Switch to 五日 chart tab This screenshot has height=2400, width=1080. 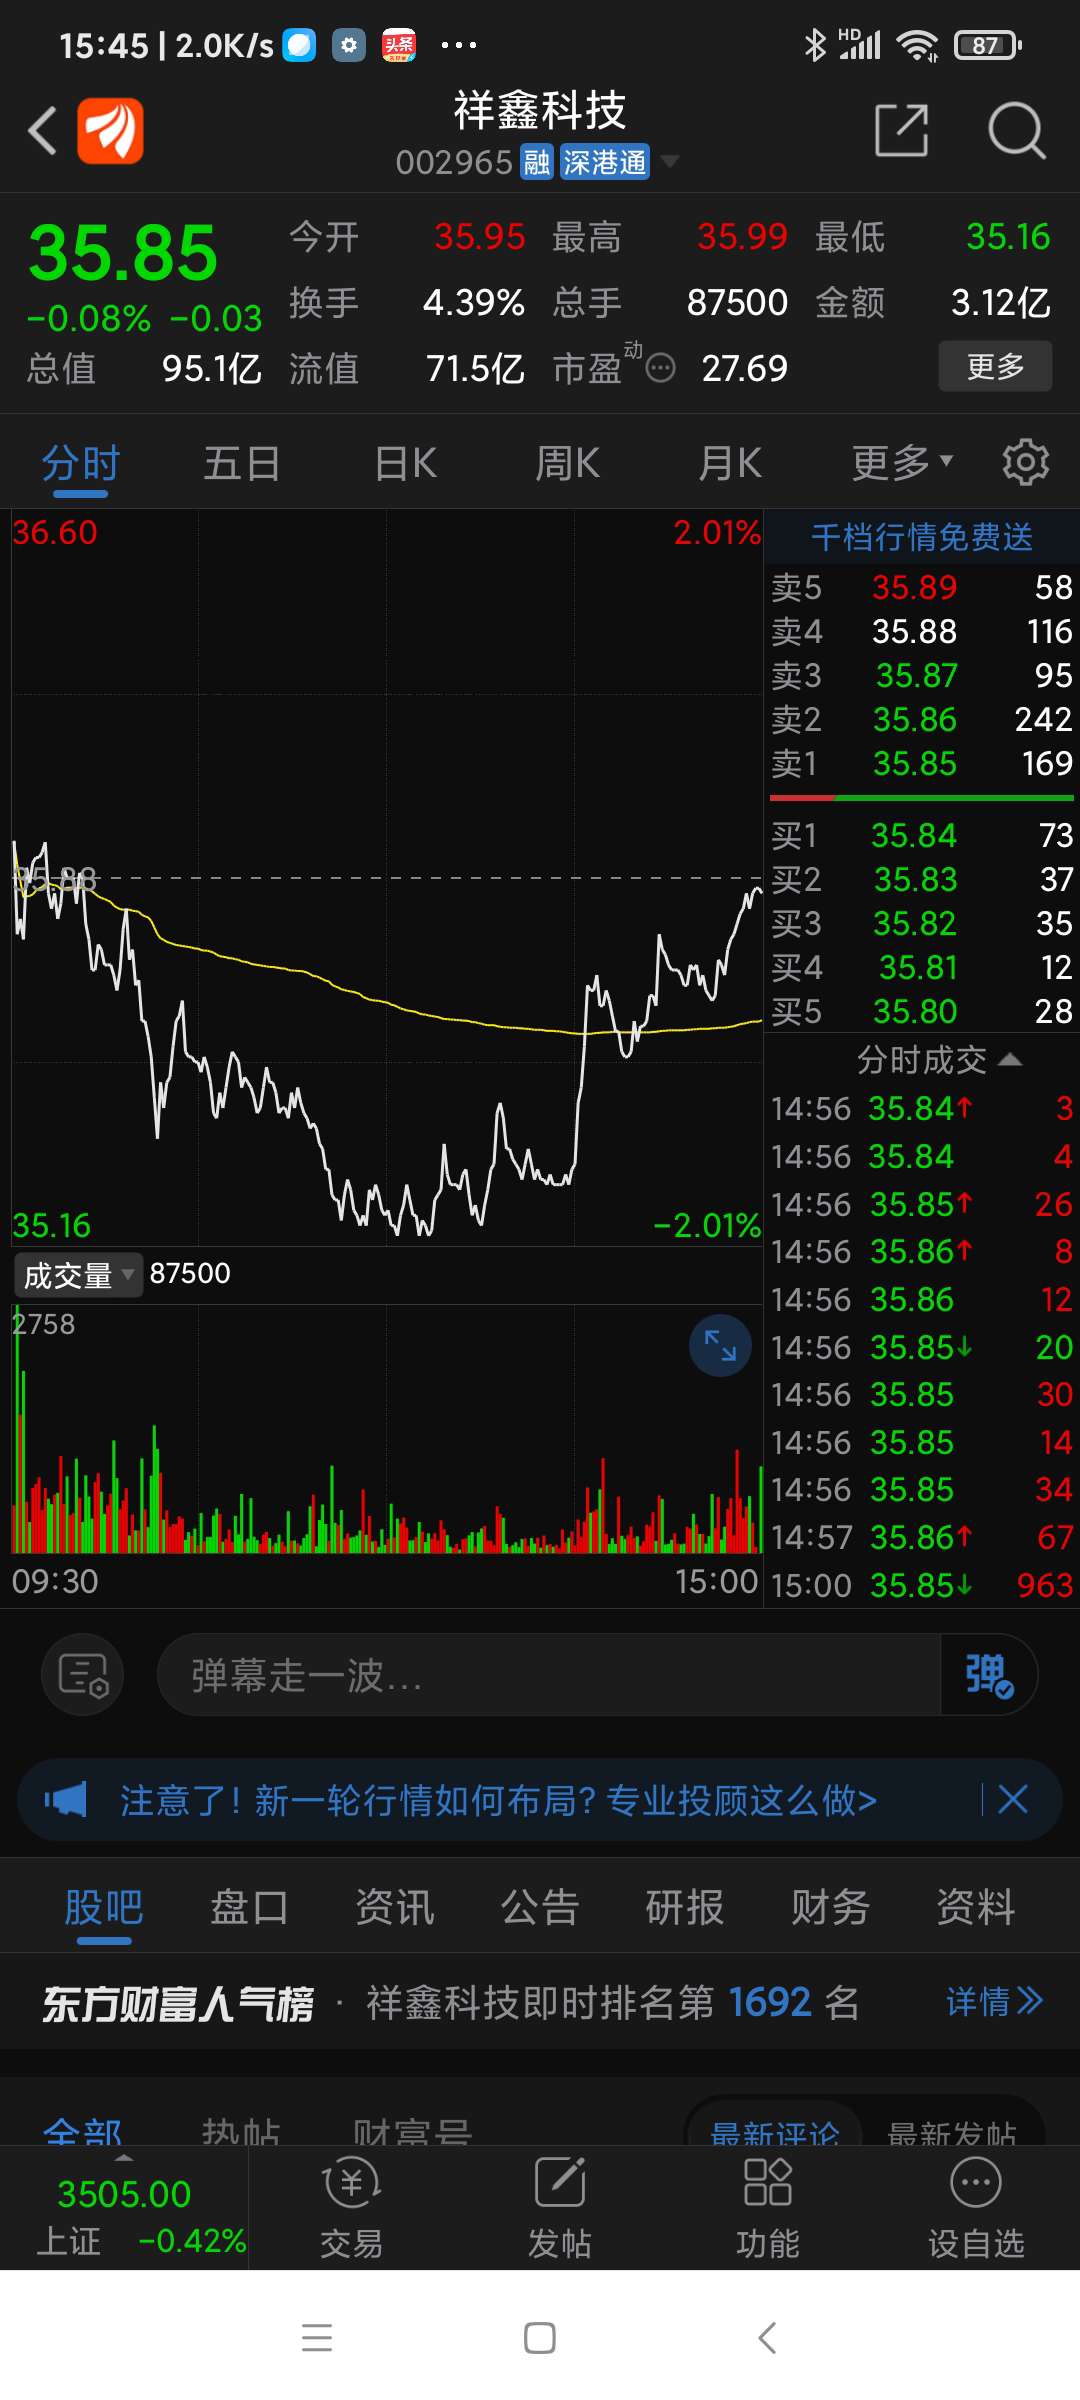click(x=242, y=463)
